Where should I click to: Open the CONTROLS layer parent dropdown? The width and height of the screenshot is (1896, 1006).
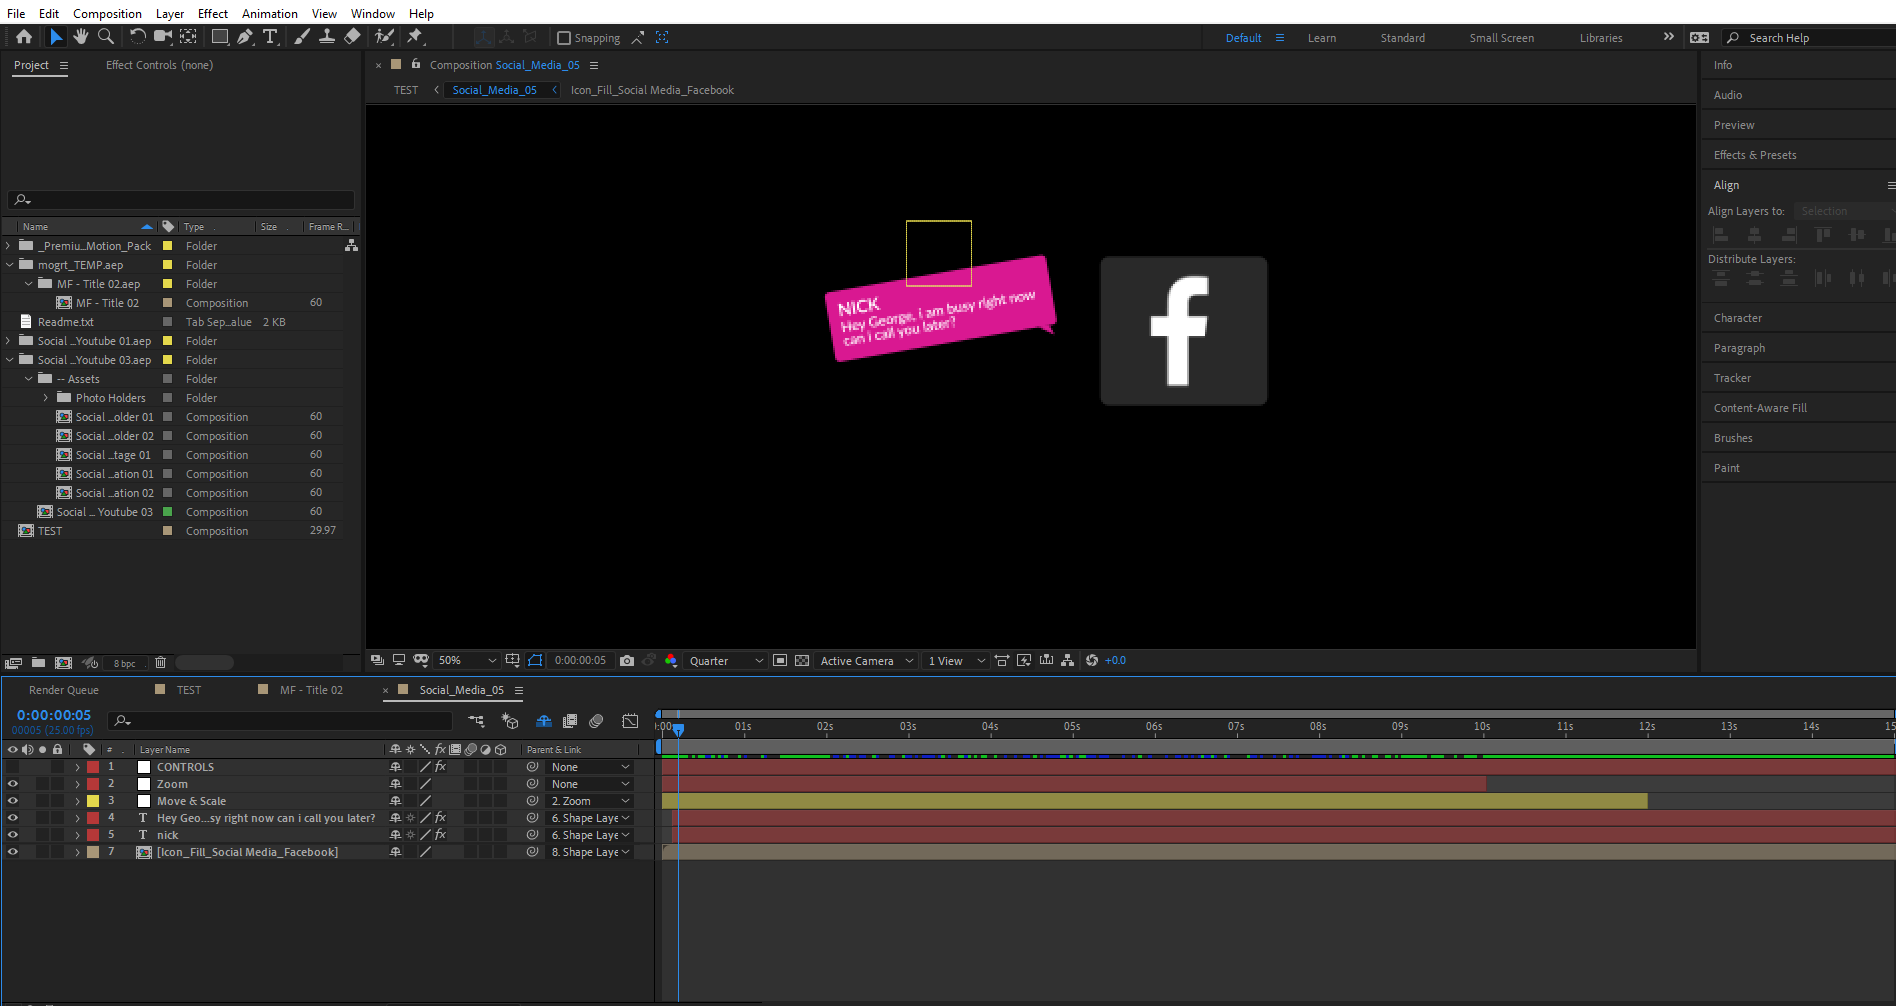tap(590, 767)
